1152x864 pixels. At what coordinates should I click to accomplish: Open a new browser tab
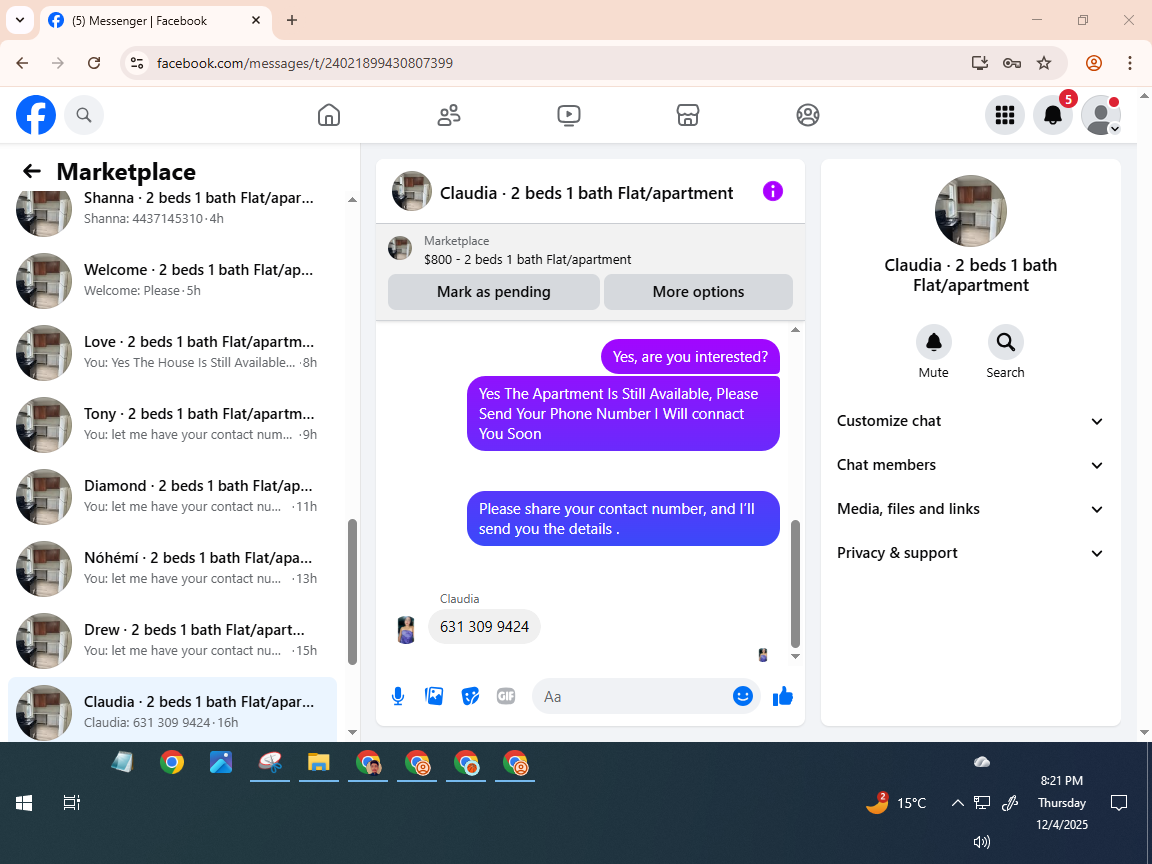[292, 21]
